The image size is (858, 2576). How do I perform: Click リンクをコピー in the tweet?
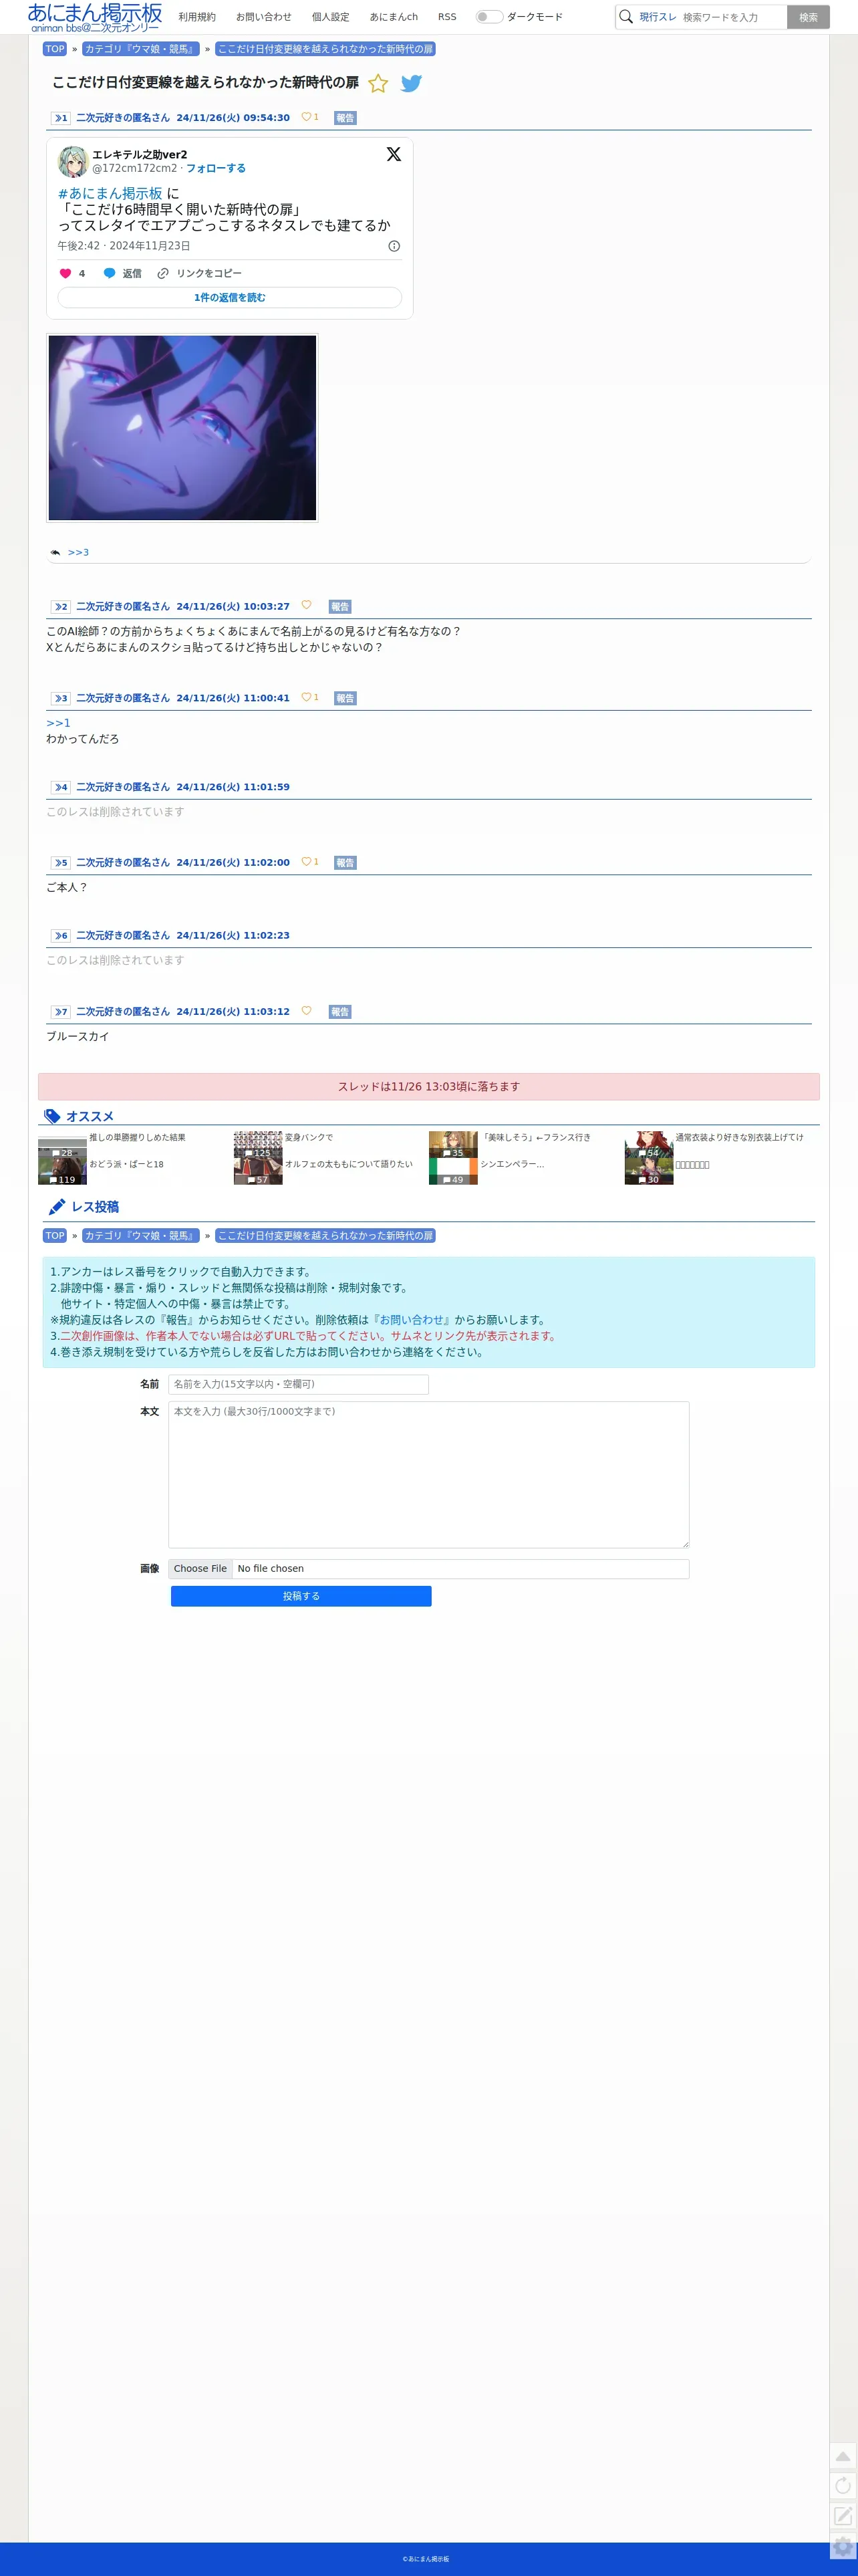209,273
